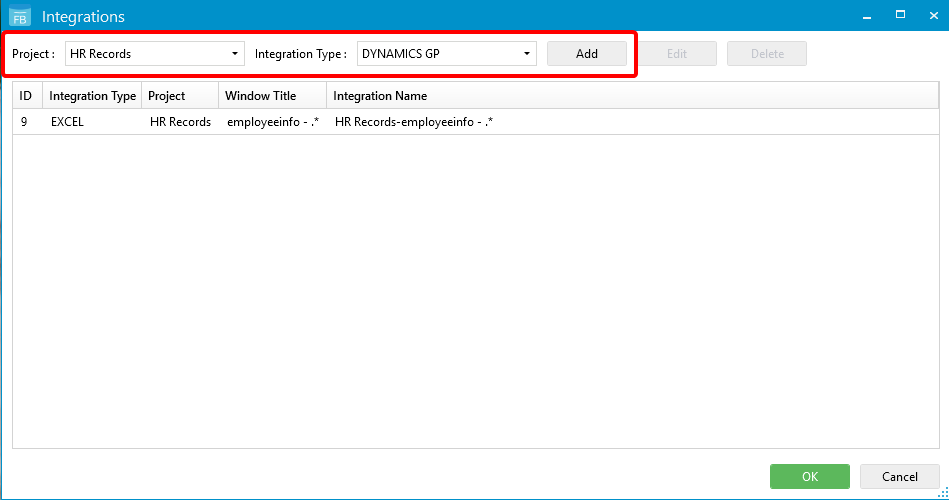Screen dimensions: 949x500
Task: Select the 'employeeinfo - .*' window title cell
Action: 272,122
